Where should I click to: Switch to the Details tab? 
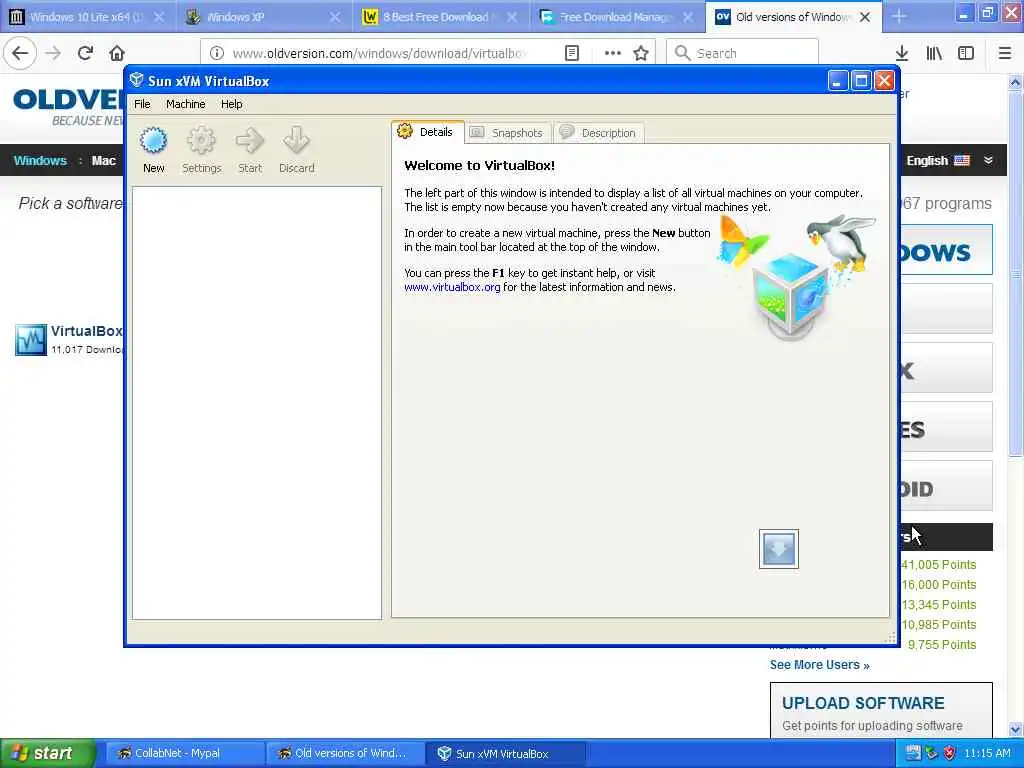pos(428,132)
